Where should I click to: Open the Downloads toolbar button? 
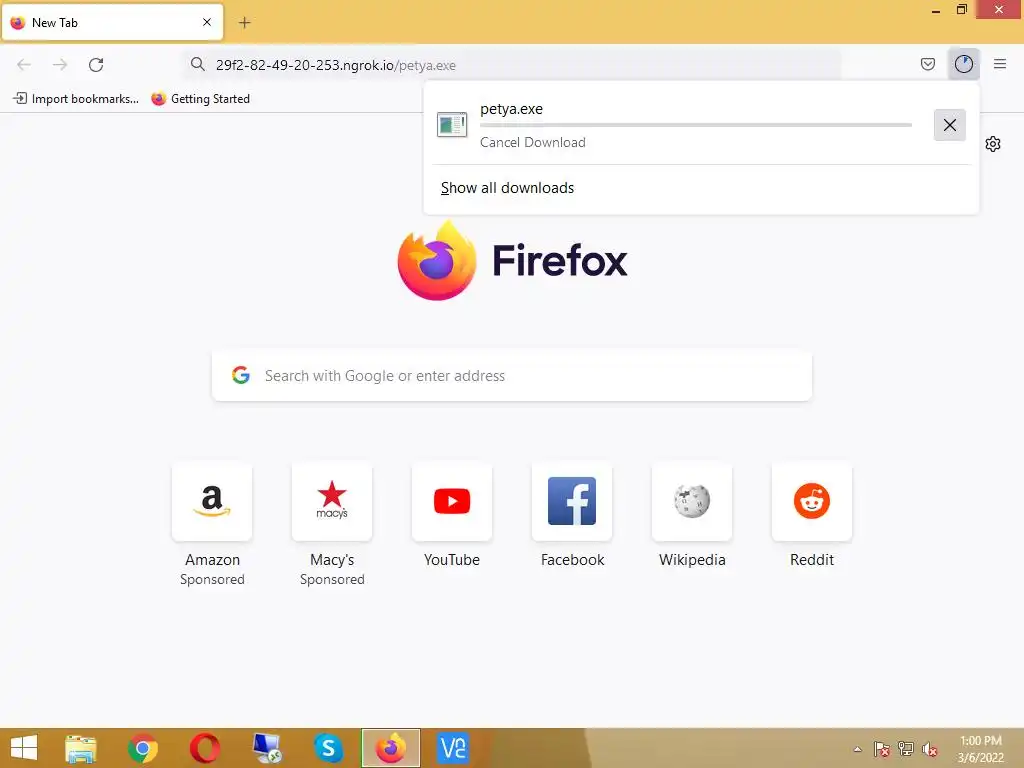tap(963, 64)
